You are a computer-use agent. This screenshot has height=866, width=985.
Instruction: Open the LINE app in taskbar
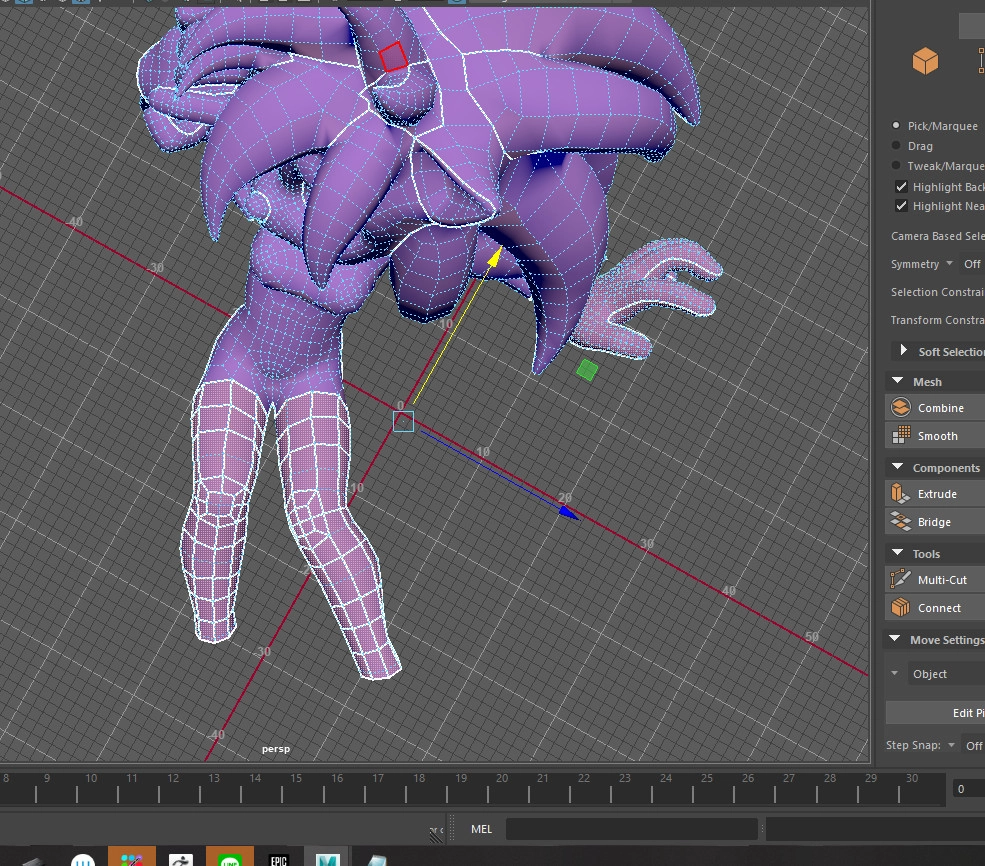point(229,858)
